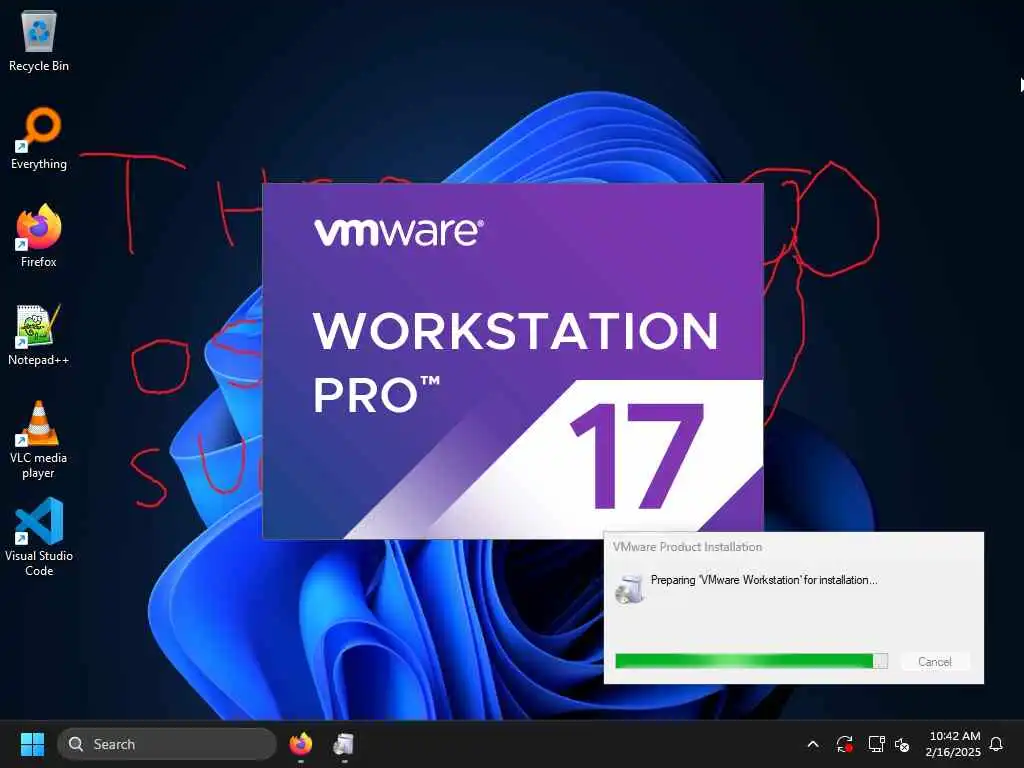The image size is (1024, 768).
Task: Open Firefox from the taskbar
Action: pyautogui.click(x=300, y=744)
